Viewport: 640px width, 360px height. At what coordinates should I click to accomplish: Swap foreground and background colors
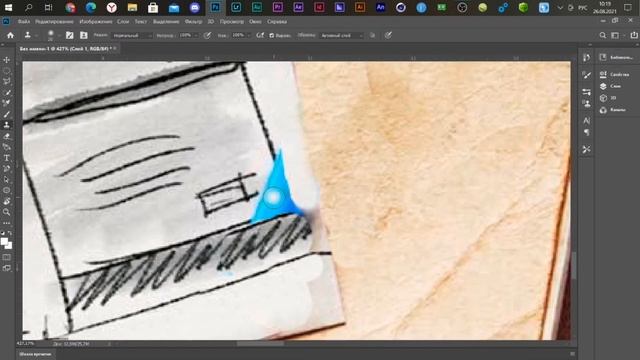(10, 233)
